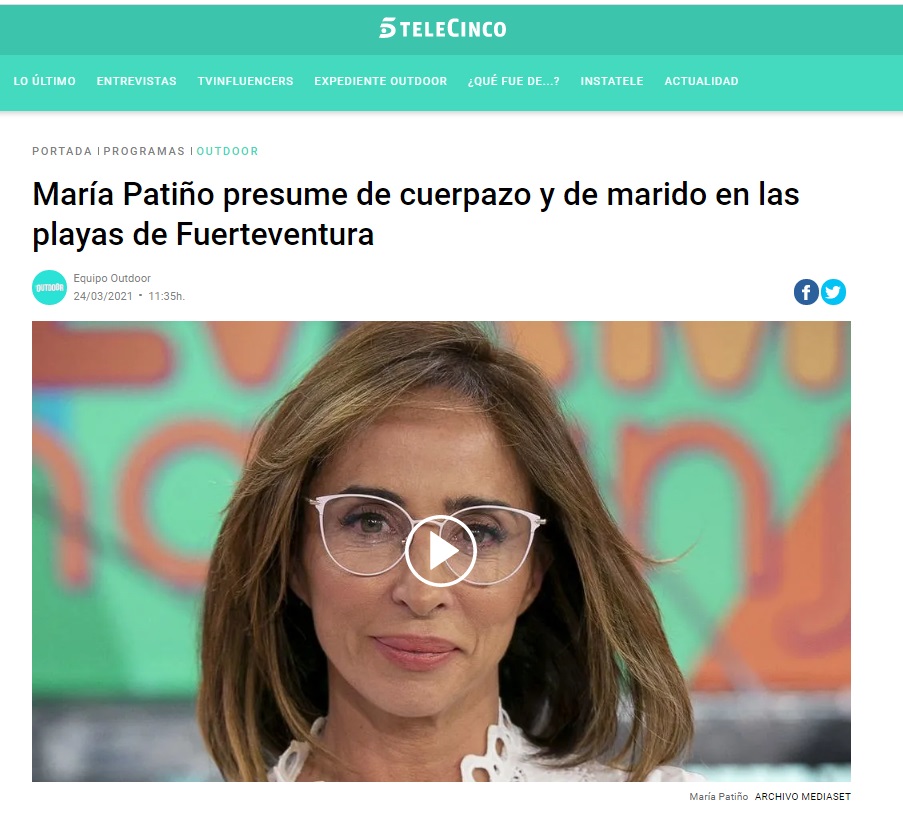Share article on Facebook
The image size is (903, 815).
click(806, 292)
